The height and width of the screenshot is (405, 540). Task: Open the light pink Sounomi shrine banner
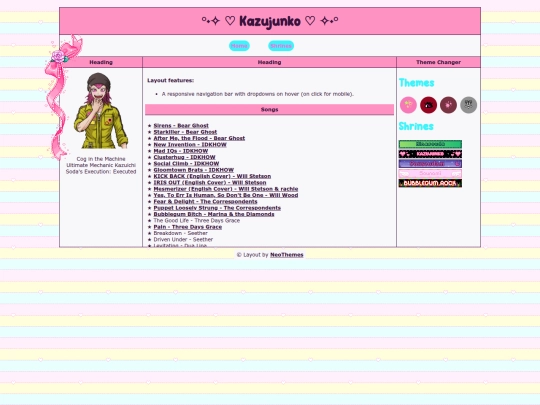click(430, 174)
